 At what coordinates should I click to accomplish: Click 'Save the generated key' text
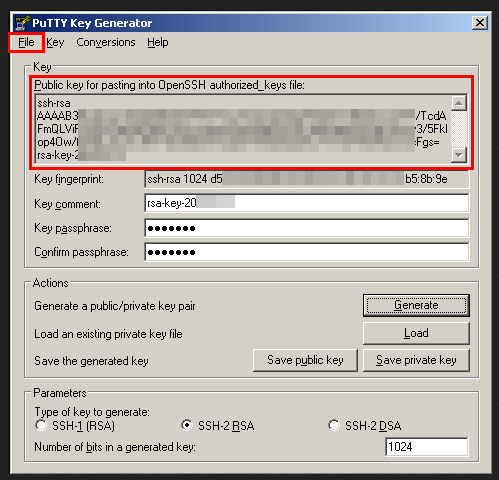(91, 361)
